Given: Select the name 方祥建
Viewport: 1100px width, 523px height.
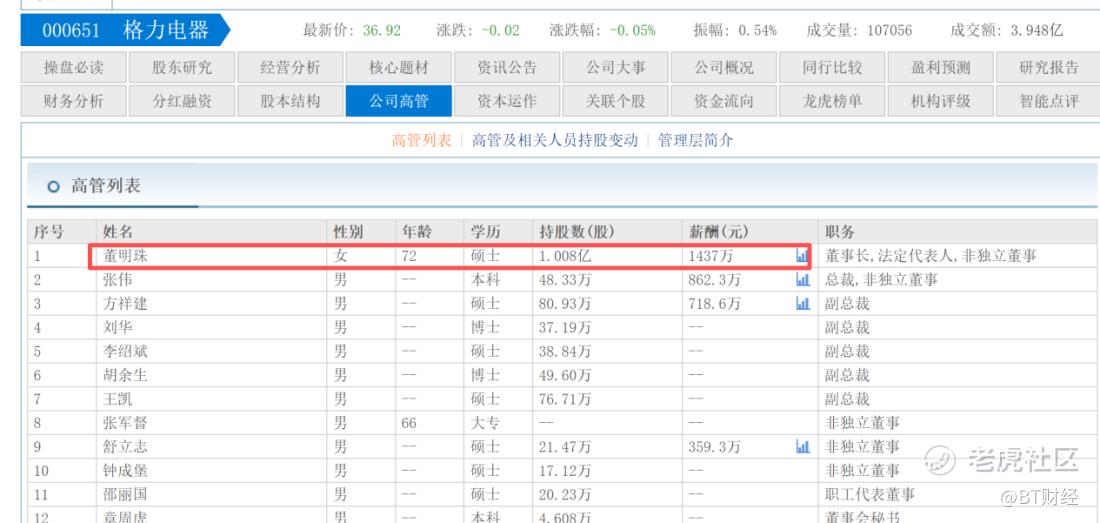Looking at the screenshot, I should click(126, 304).
